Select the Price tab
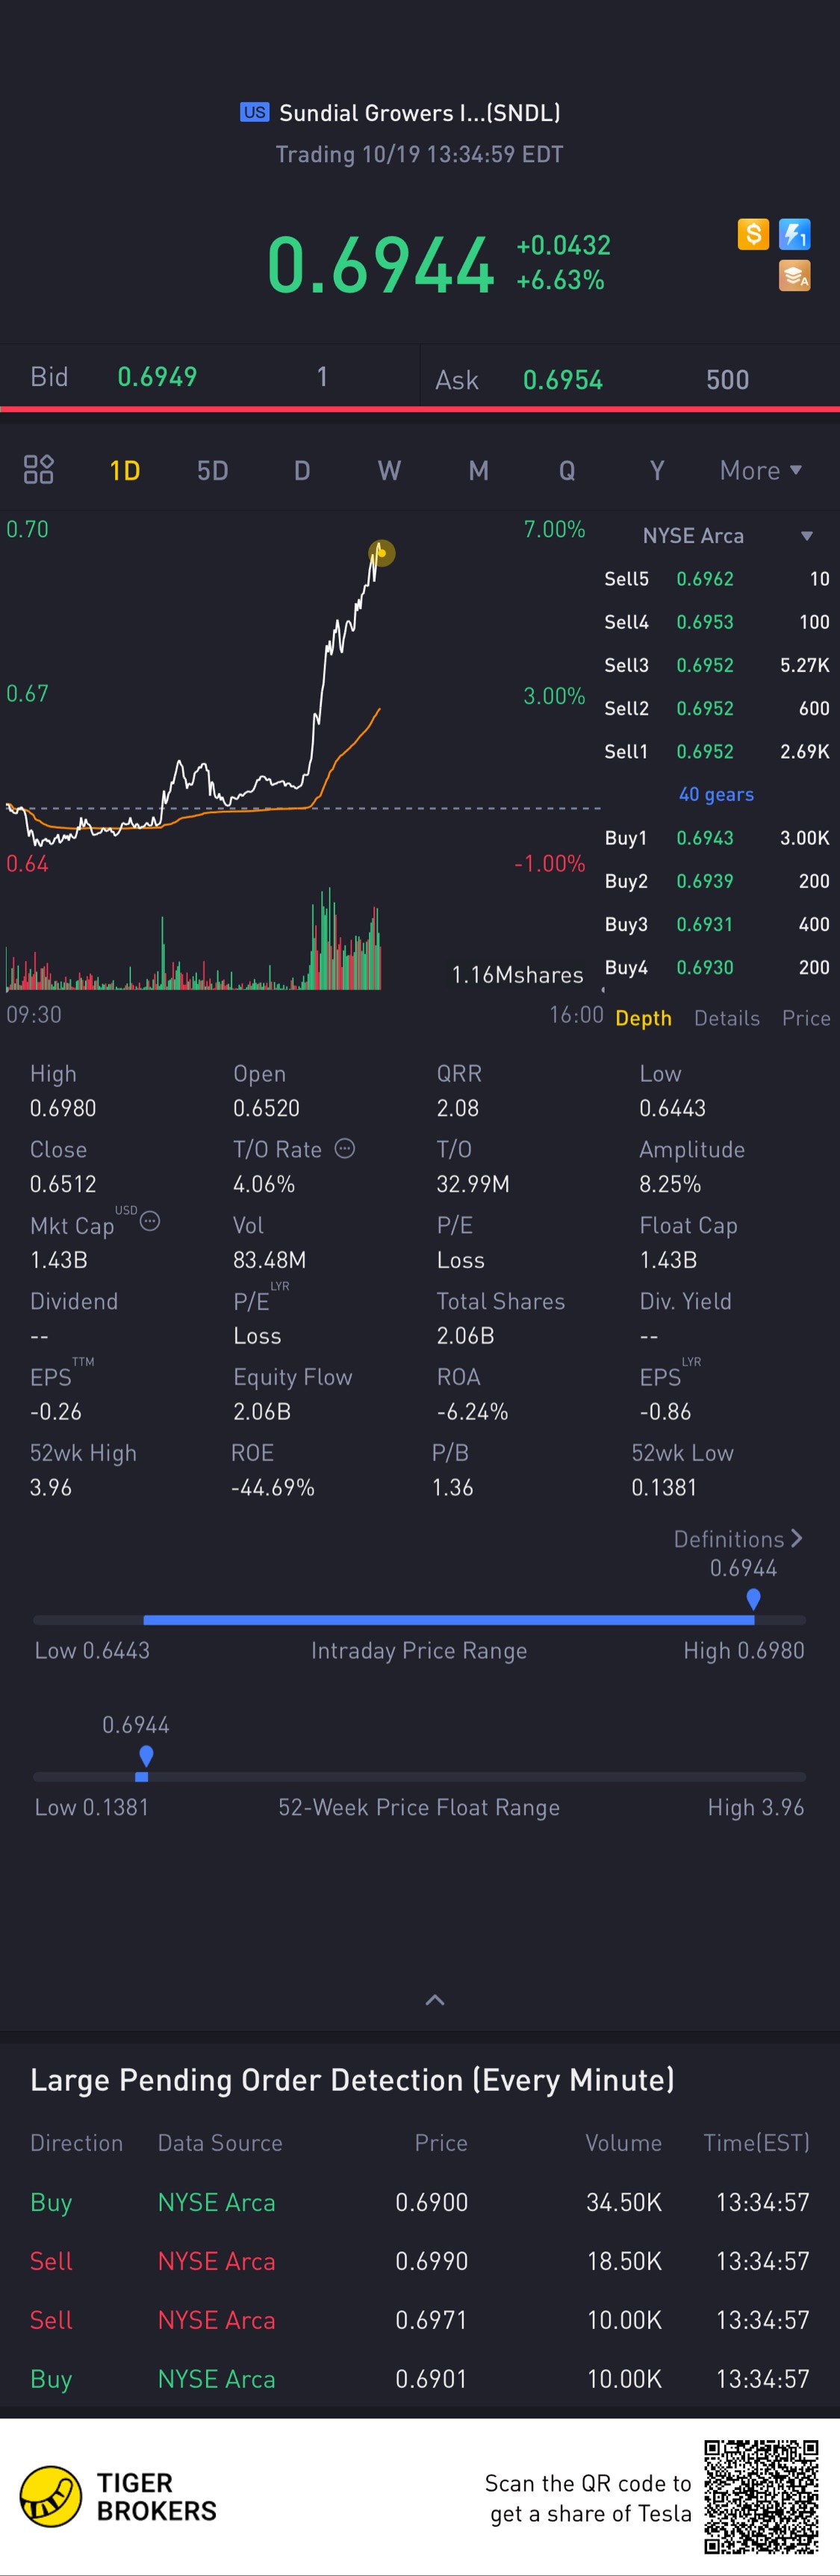 [x=806, y=1018]
